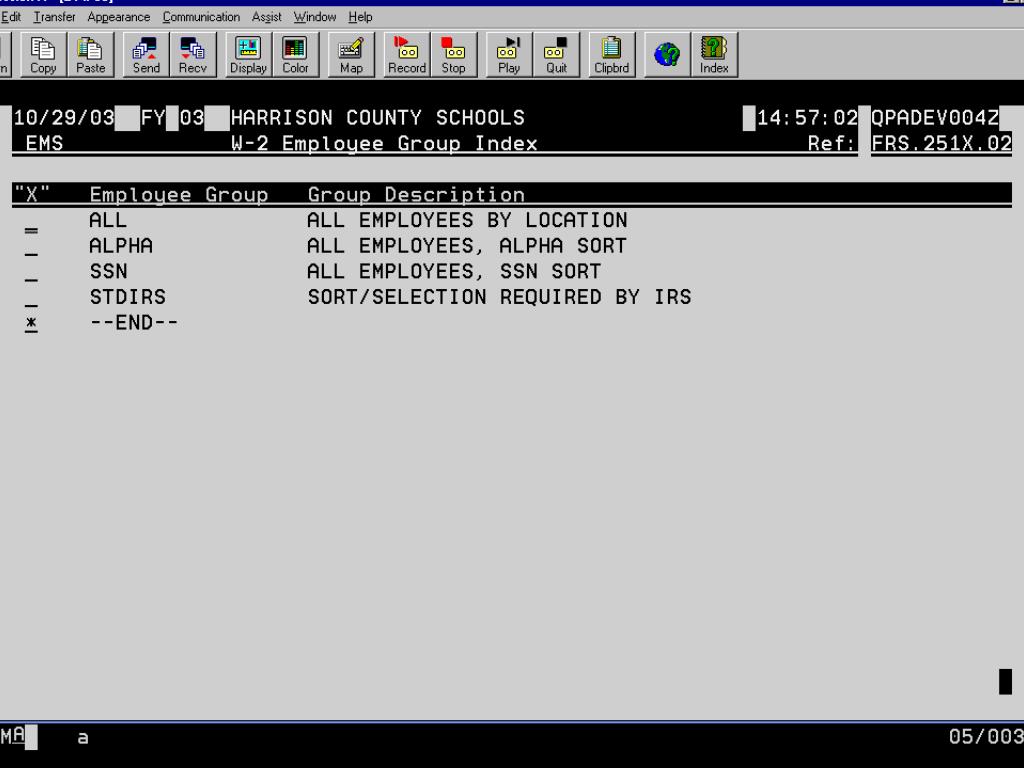The height and width of the screenshot is (768, 1024).
Task: Open the Index help icon
Action: pyautogui.click(x=714, y=55)
